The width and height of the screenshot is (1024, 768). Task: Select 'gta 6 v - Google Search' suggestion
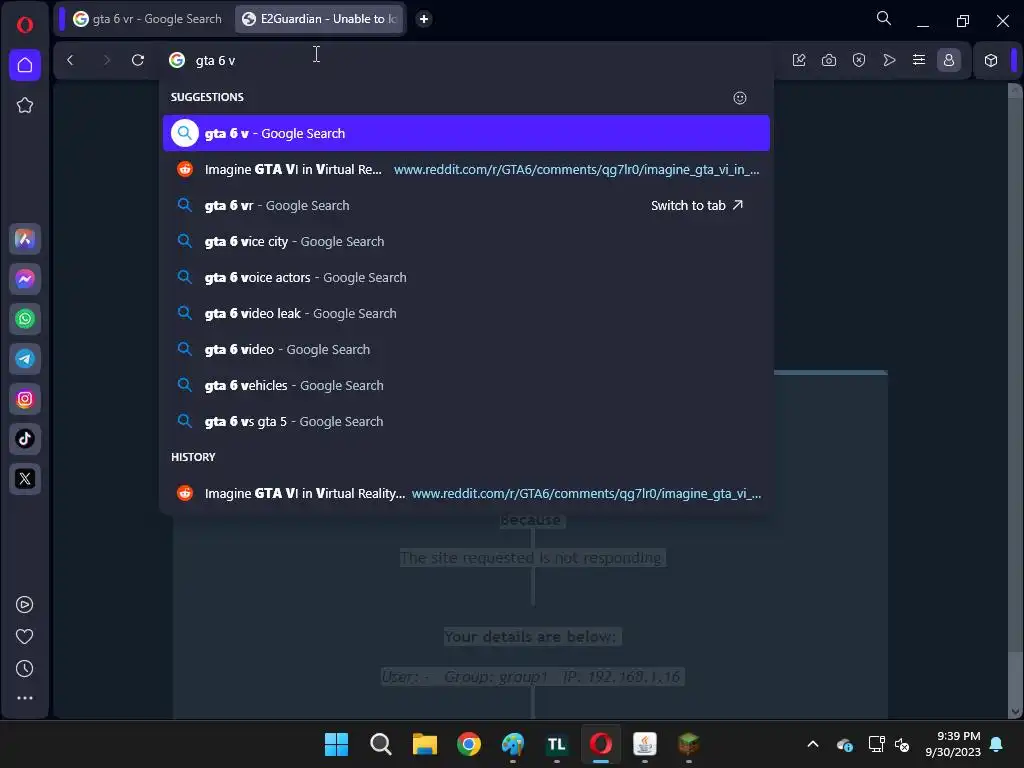[466, 133]
